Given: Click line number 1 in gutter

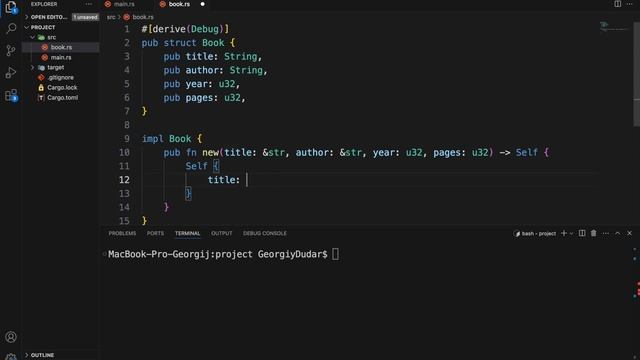Looking at the screenshot, I should pos(127,29).
